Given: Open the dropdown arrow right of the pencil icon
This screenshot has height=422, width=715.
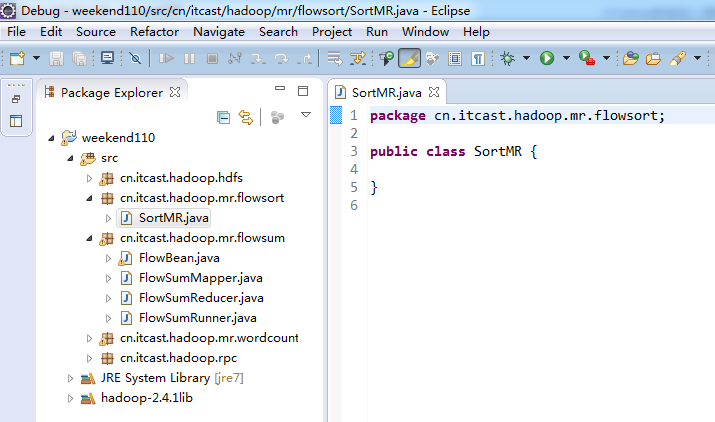Looking at the screenshot, I should tap(697, 58).
